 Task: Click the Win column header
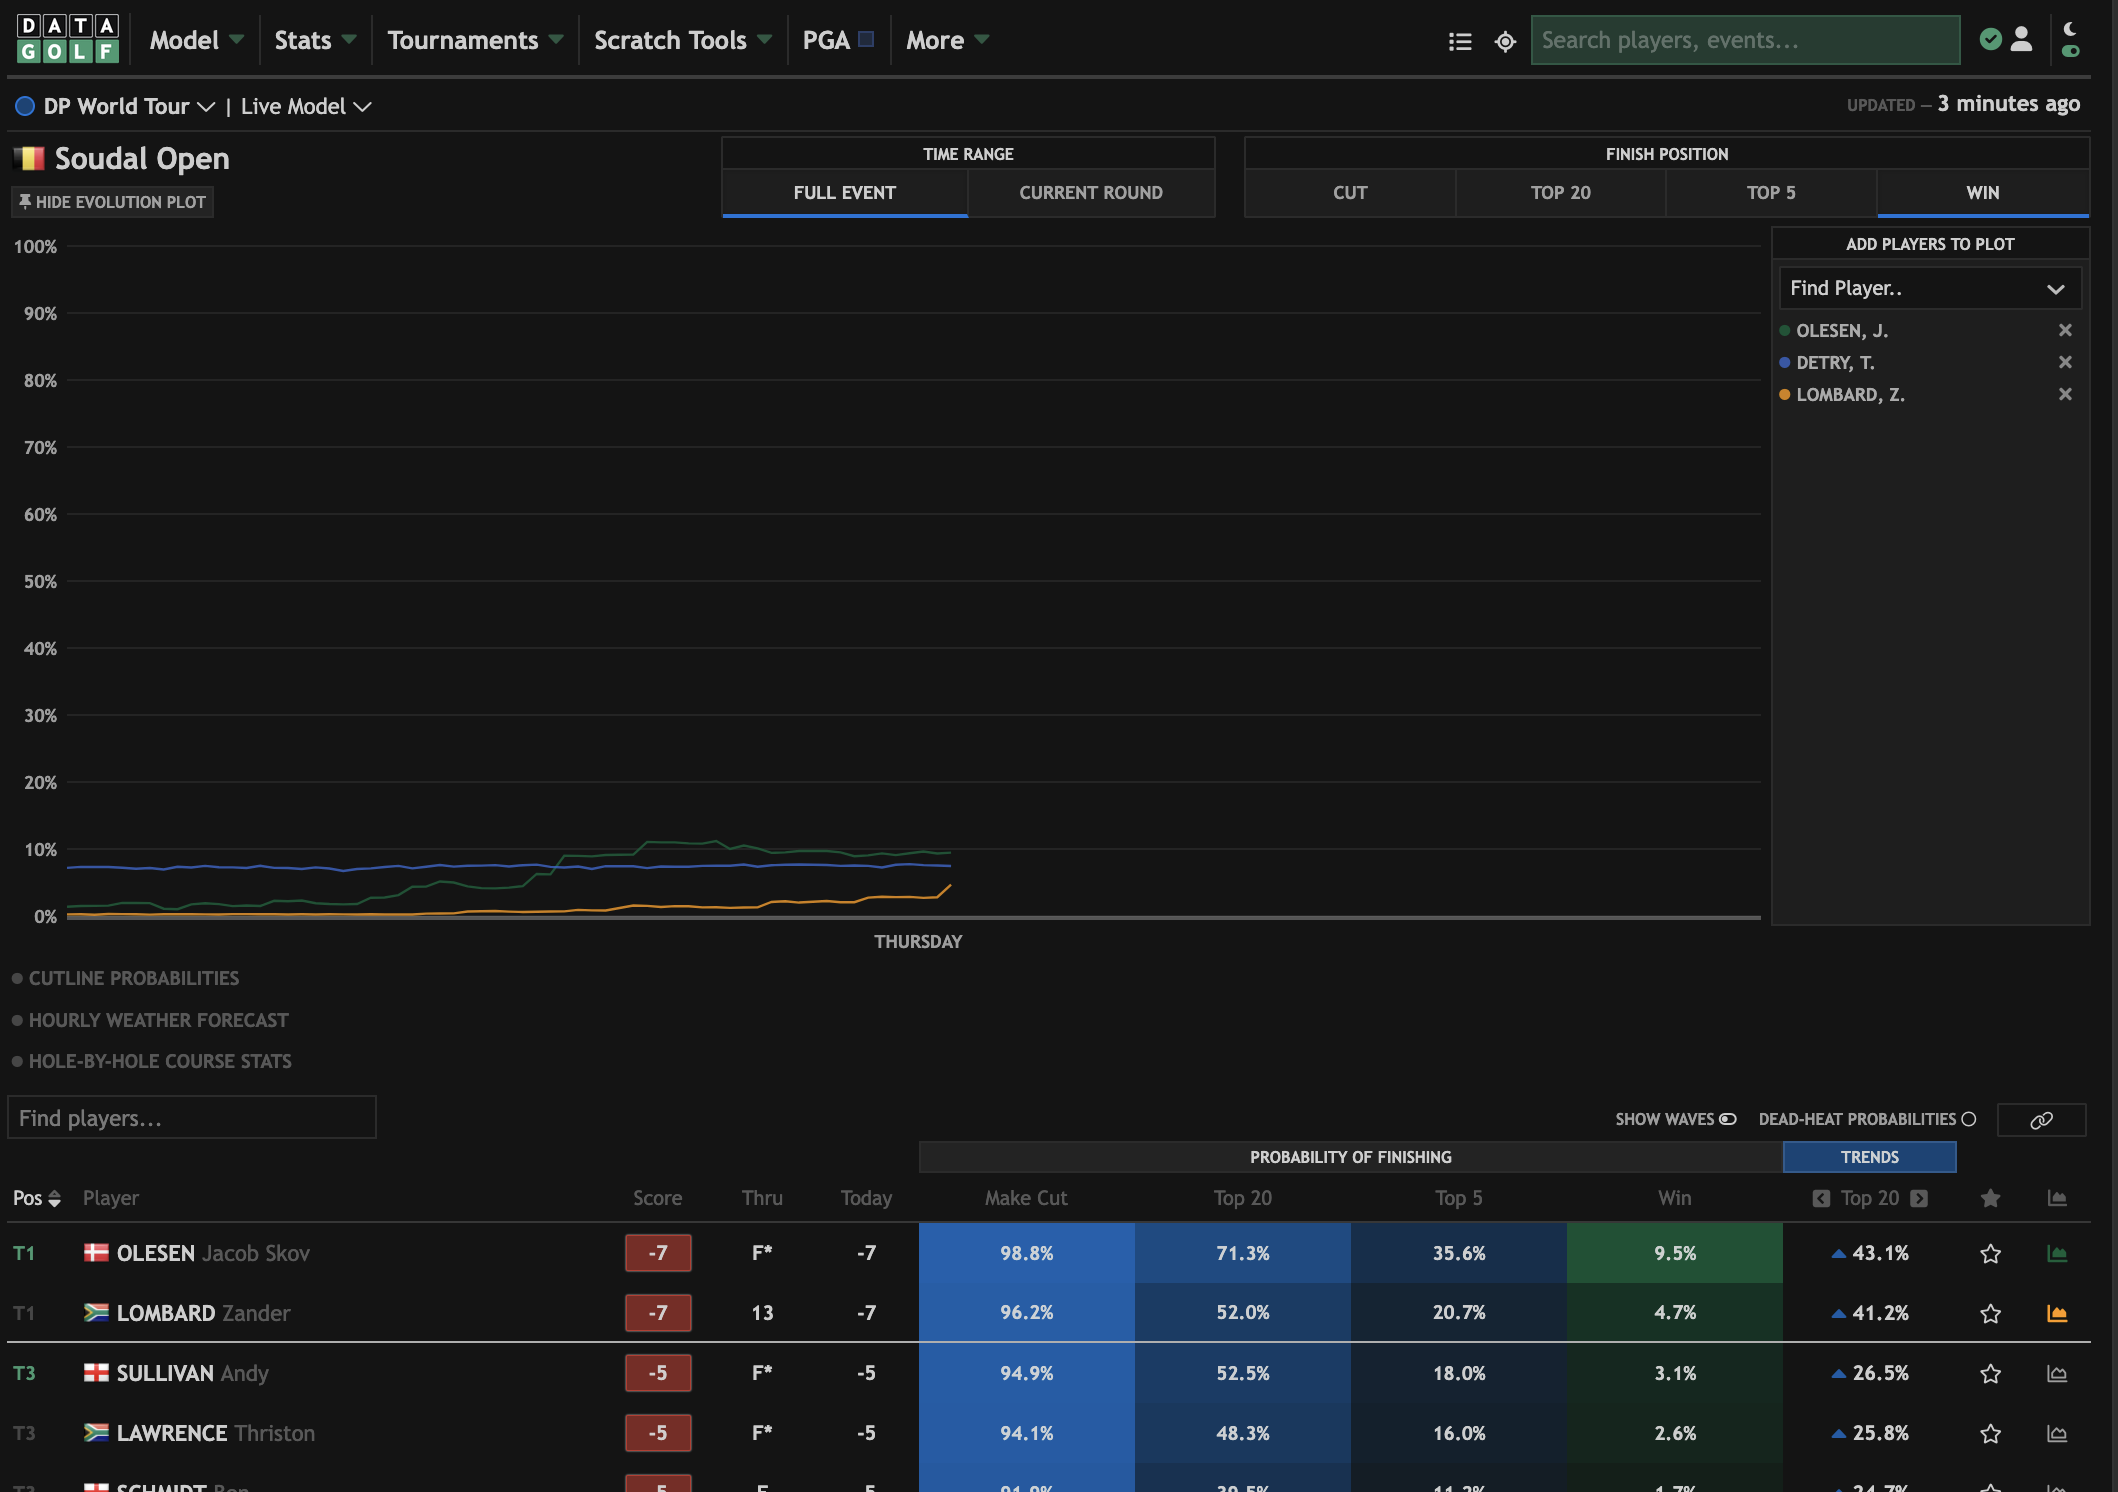1675,1198
